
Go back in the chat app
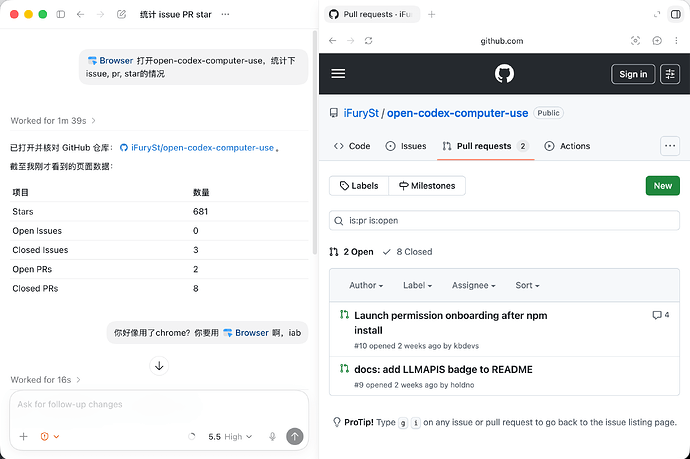click(81, 15)
